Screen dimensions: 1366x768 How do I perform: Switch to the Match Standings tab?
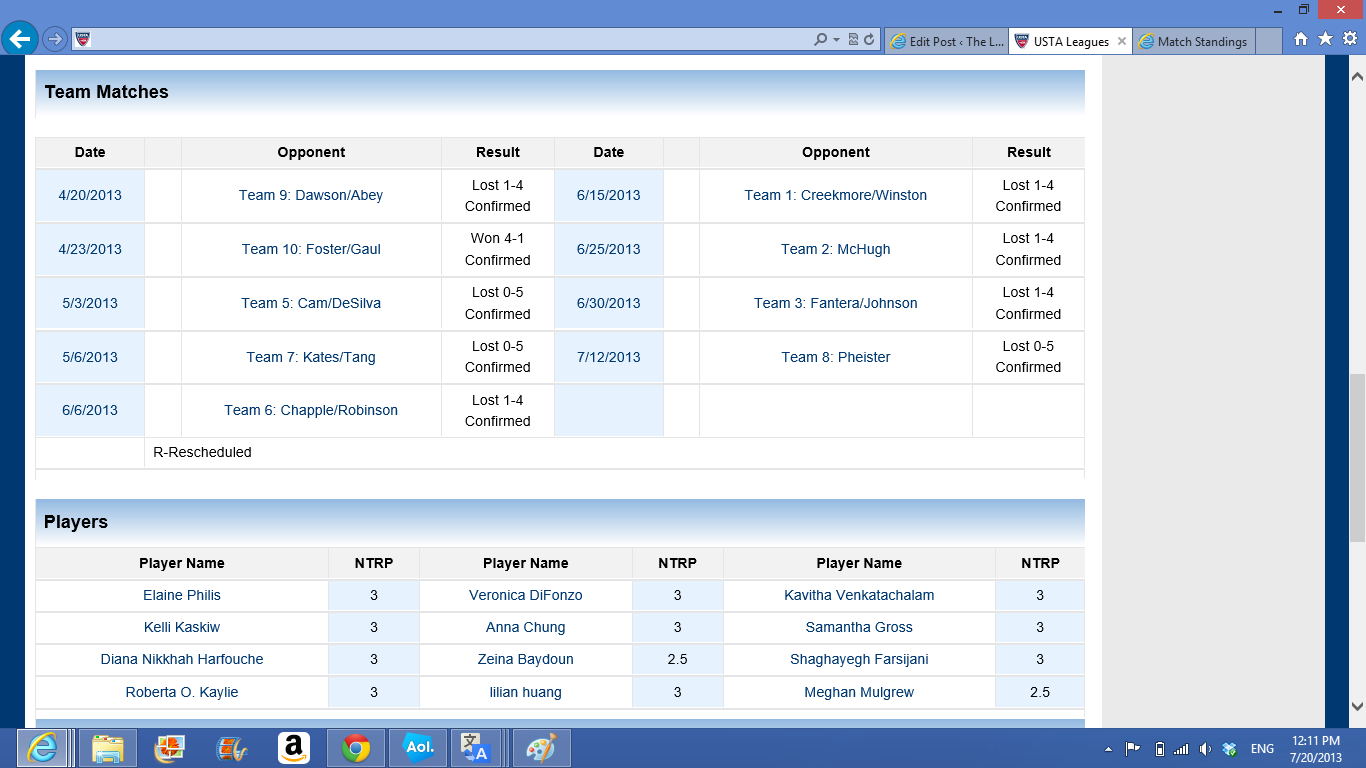pyautogui.click(x=1201, y=42)
